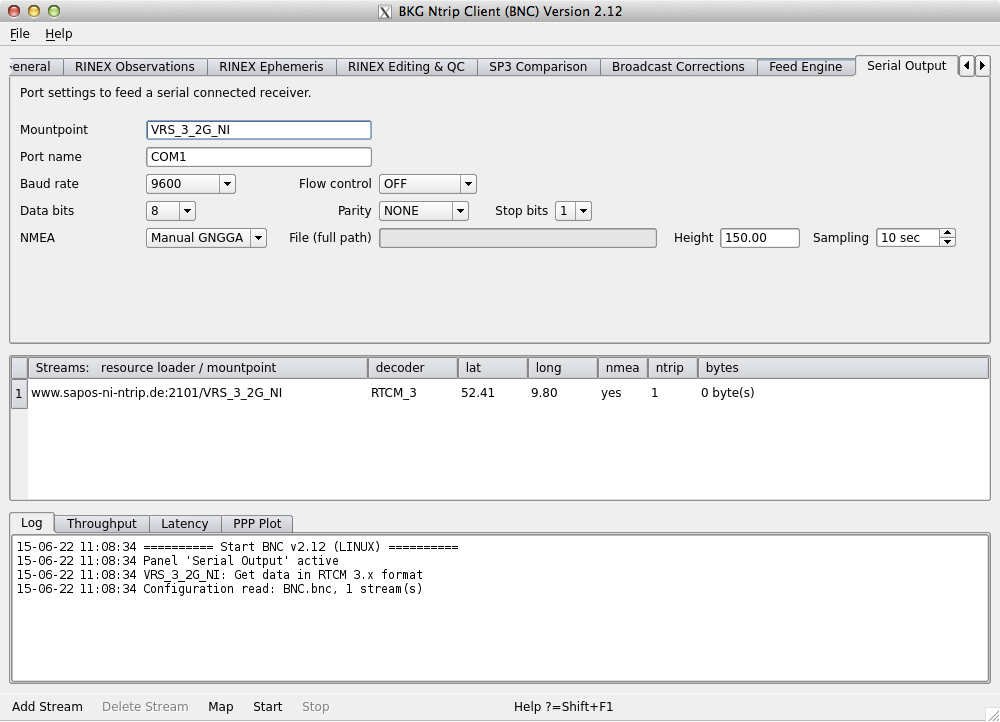Click the Add Stream button
This screenshot has height=722, width=1000.
click(x=47, y=707)
